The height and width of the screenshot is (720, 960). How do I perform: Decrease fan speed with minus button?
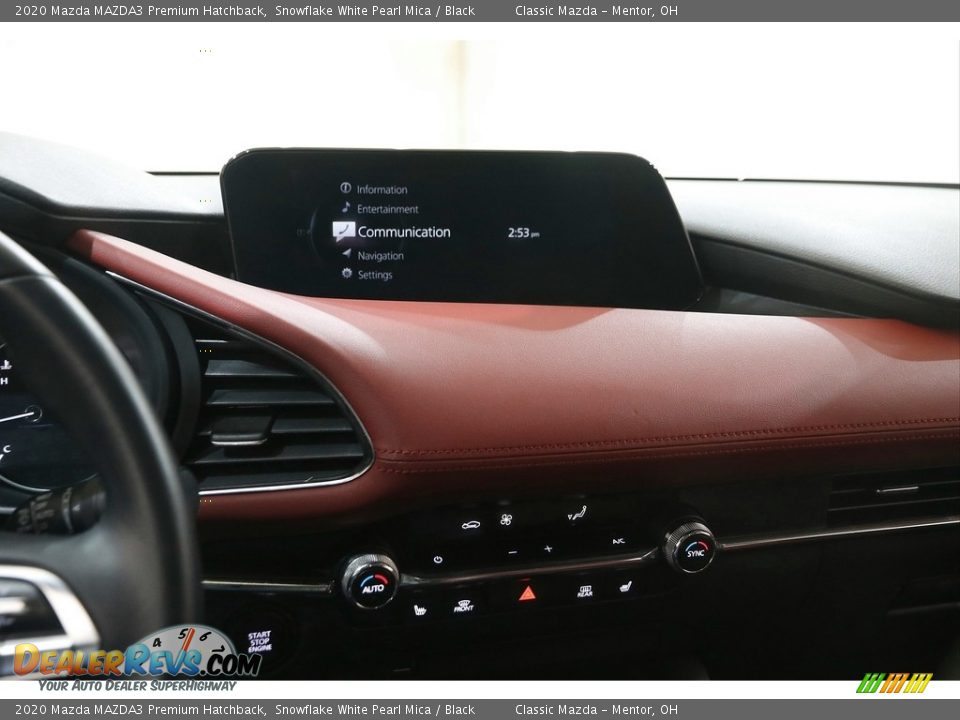point(512,551)
